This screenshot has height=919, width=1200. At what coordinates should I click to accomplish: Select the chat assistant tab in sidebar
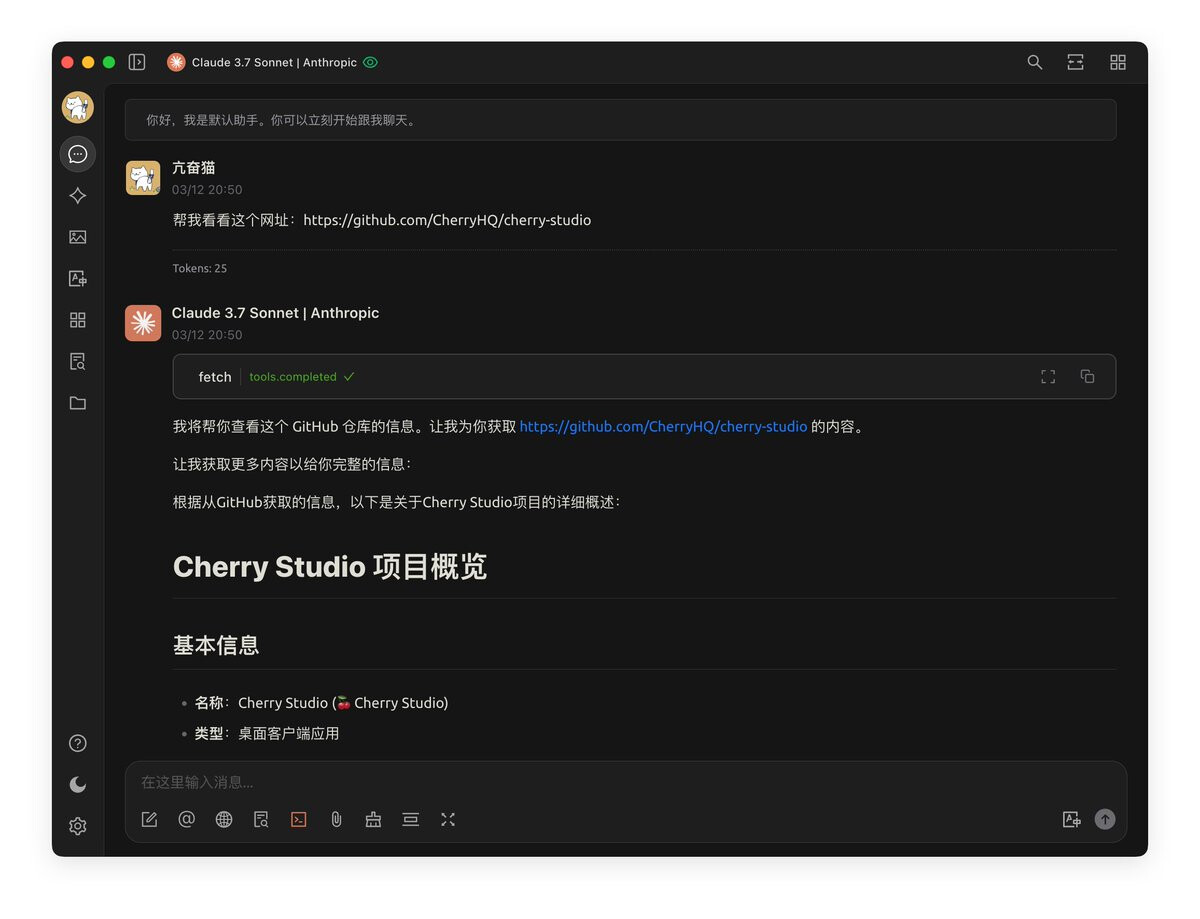pyautogui.click(x=78, y=154)
